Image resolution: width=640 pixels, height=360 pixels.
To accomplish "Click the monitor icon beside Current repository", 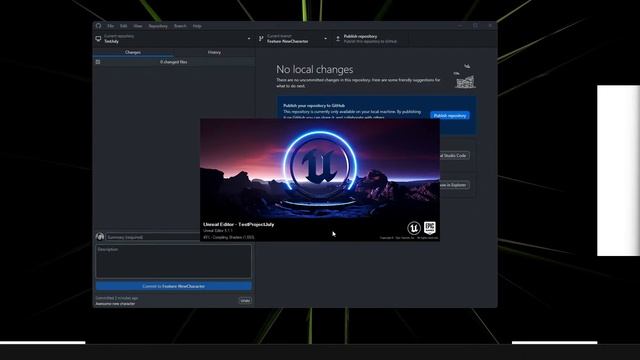I will [98, 39].
